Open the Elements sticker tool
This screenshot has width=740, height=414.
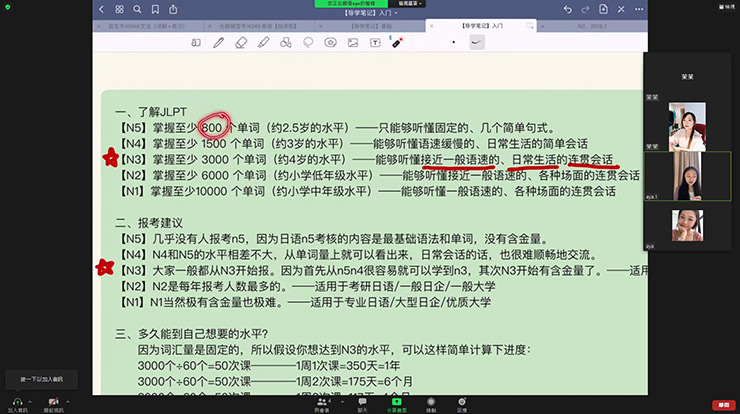[330, 42]
